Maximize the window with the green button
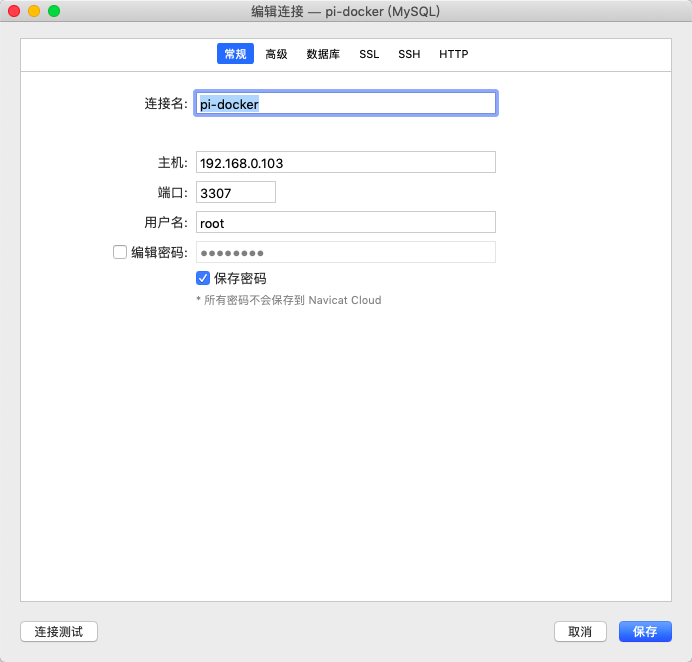Screen dimensions: 692x662 pos(54,11)
